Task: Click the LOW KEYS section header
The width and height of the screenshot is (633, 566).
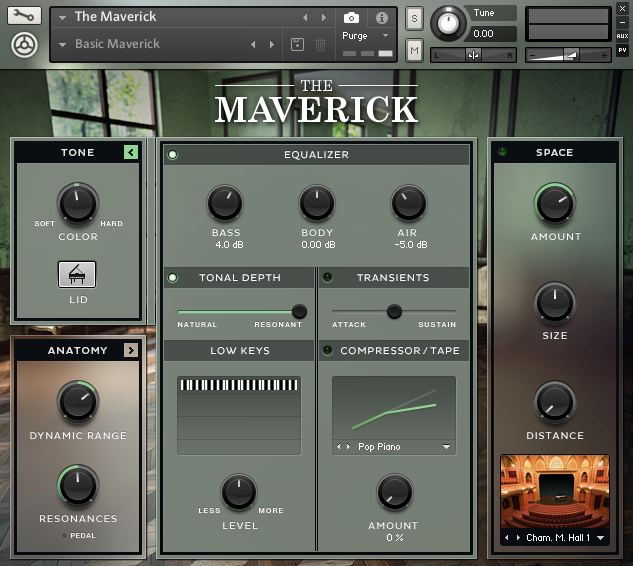Action: coord(239,350)
